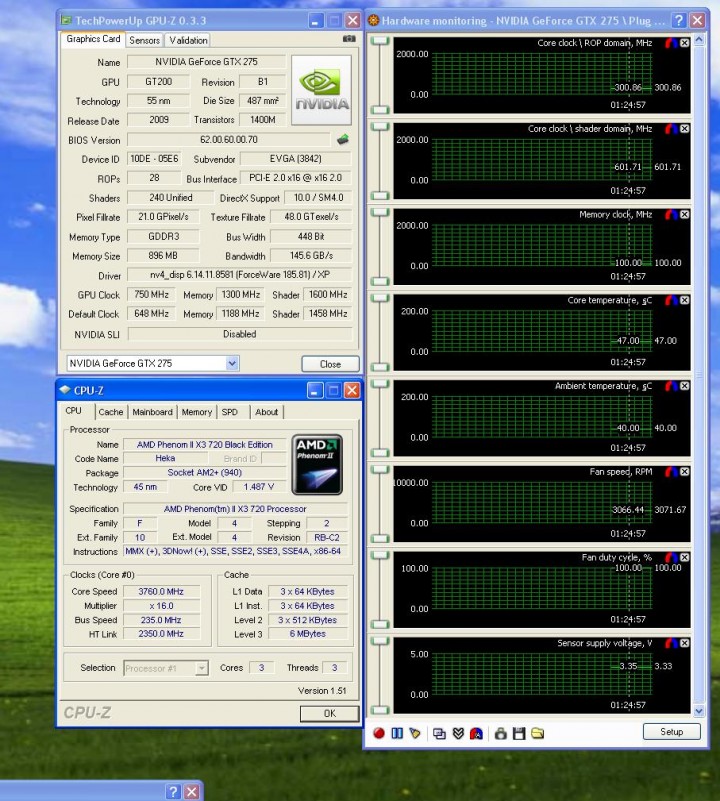
Task: Open Setup in Hardware monitoring window
Action: (x=671, y=732)
